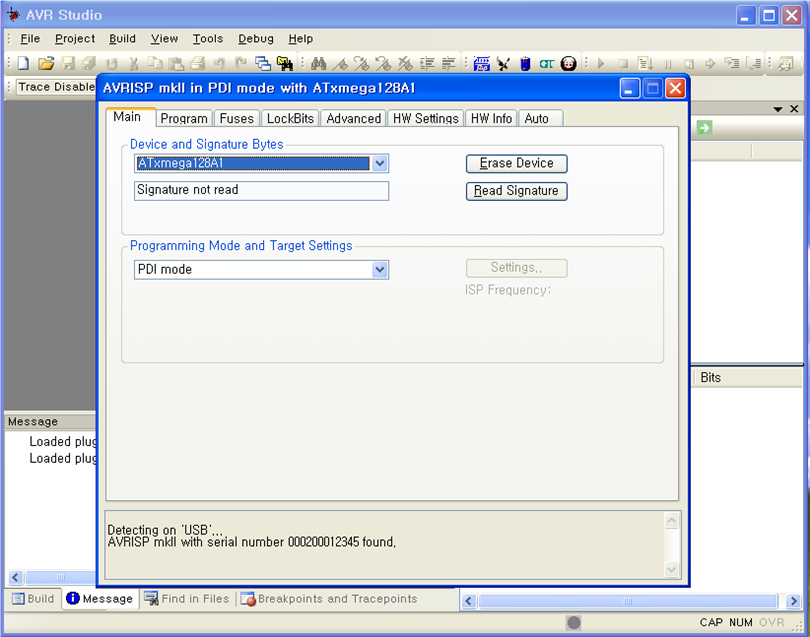Click left scroll arrow of bottom-right scrollbar
The height and width of the screenshot is (637, 810).
click(469, 601)
